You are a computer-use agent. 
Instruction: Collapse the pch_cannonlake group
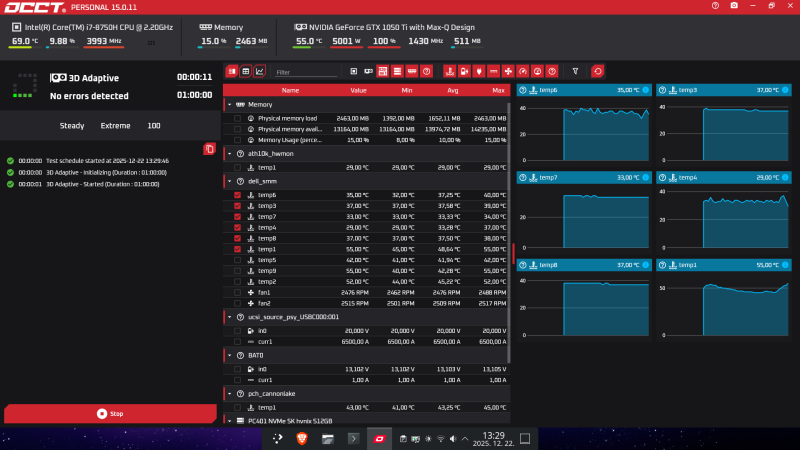[230, 394]
